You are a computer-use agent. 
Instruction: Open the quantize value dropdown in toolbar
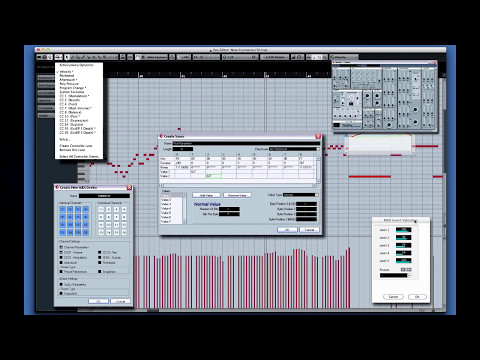(240, 57)
